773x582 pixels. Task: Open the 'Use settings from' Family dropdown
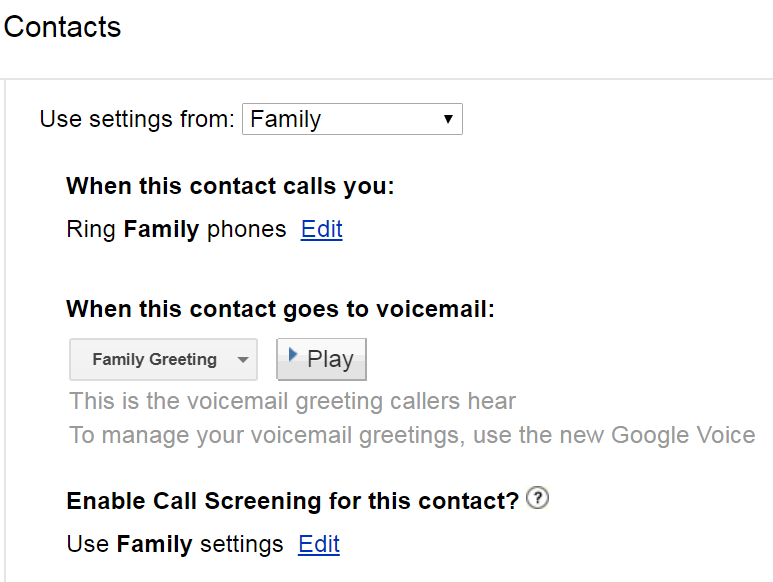tap(352, 119)
